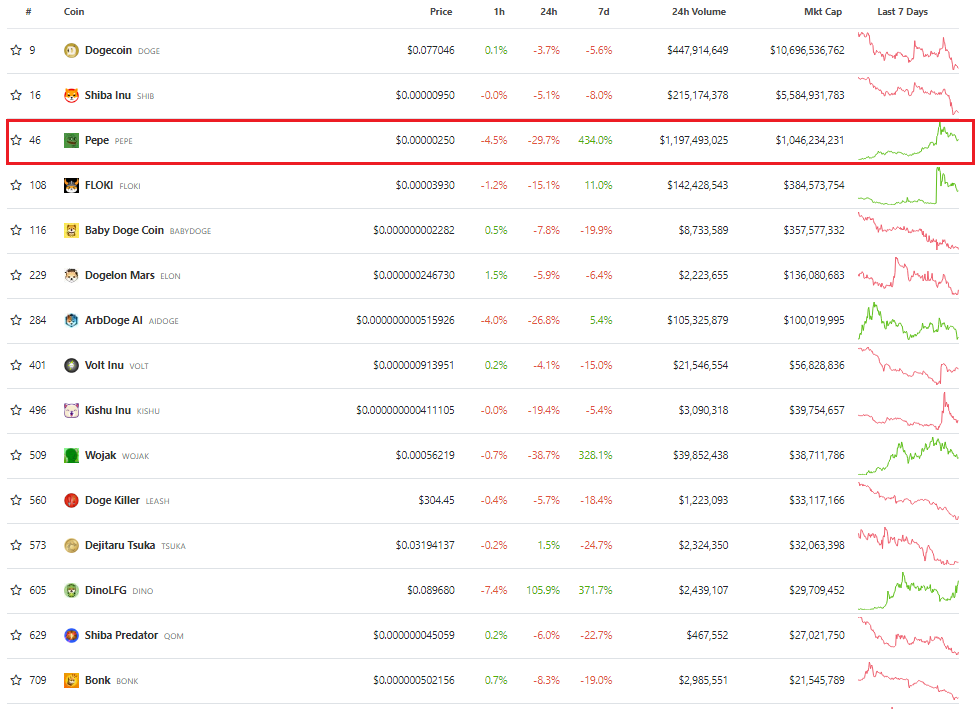This screenshot has width=978, height=709.
Task: Open the Dogecoin coin page link
Action: pos(109,51)
